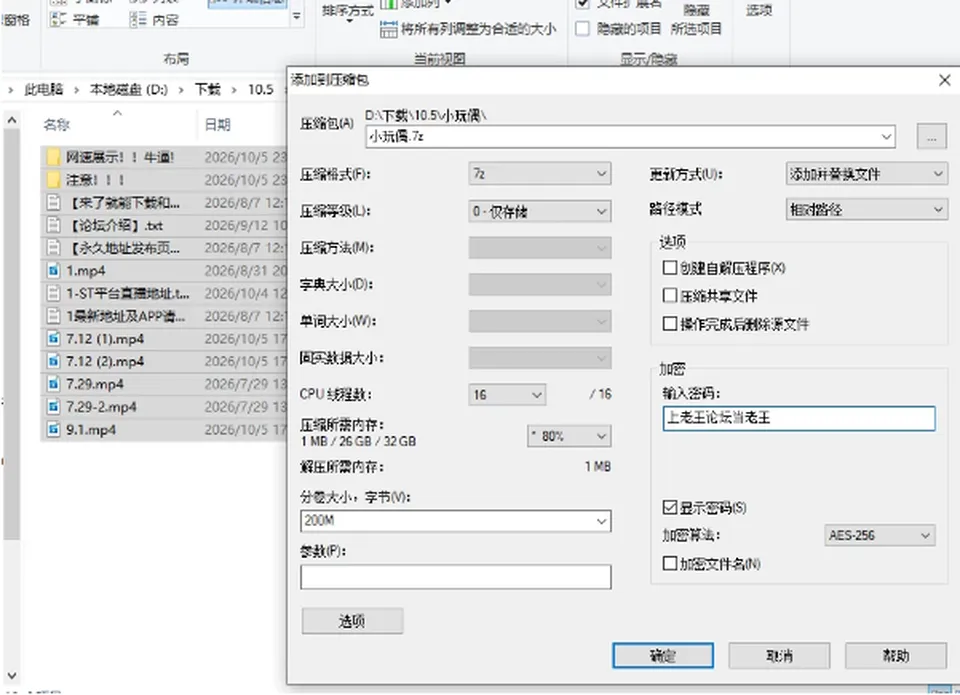Go to 此电脑 in the address breadcrumb

click(43, 89)
